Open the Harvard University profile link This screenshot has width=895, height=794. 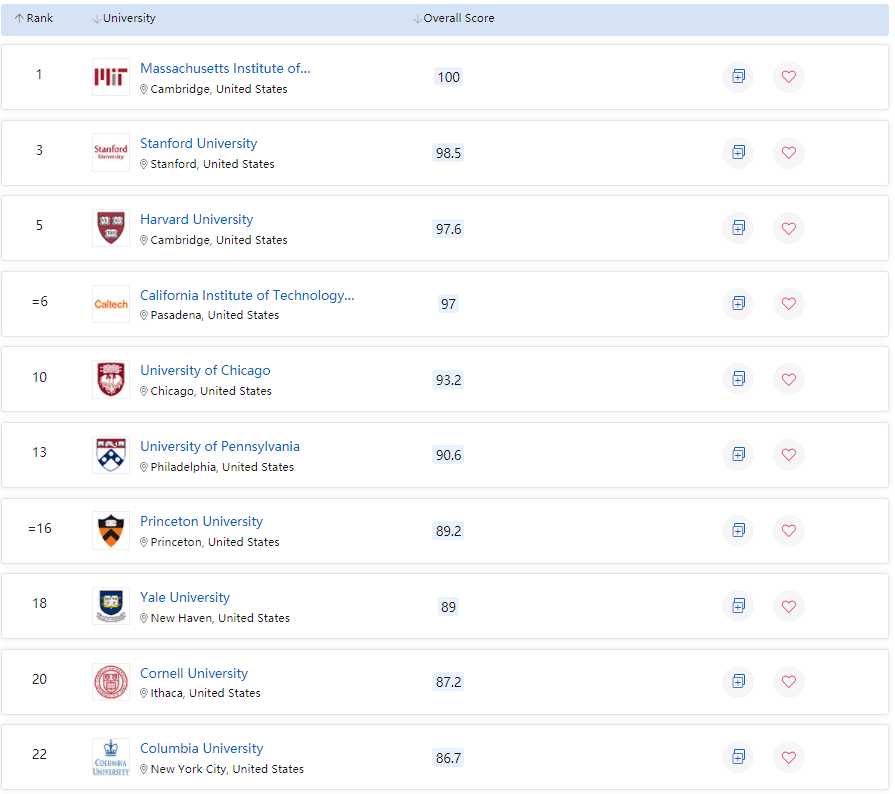196,220
